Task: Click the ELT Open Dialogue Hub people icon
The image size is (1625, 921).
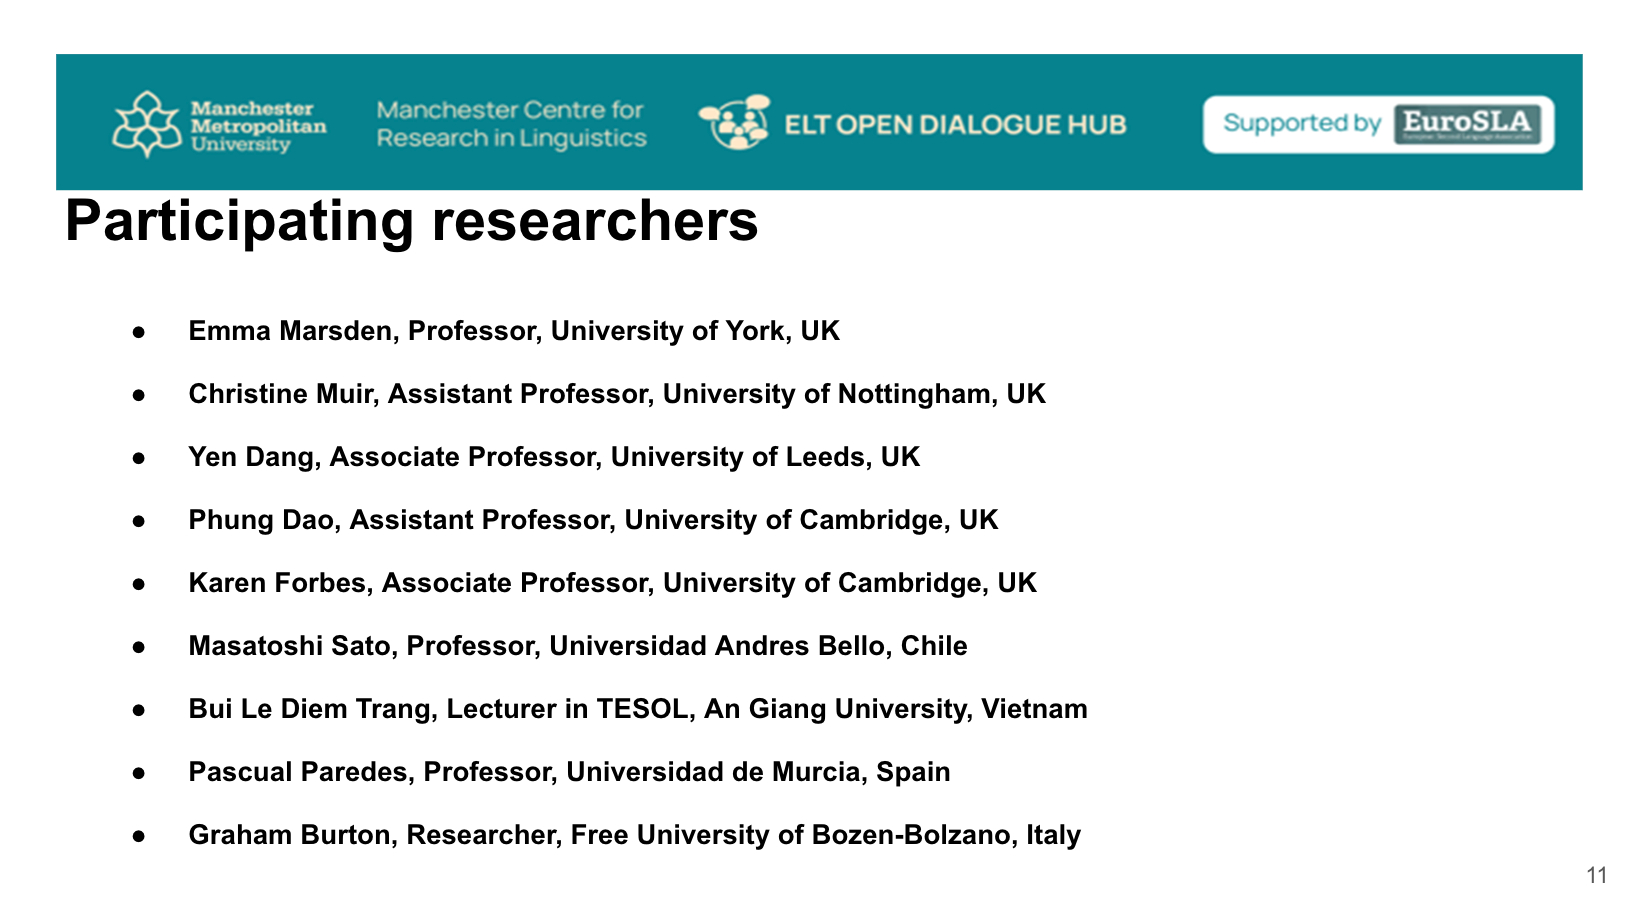Action: point(735,123)
